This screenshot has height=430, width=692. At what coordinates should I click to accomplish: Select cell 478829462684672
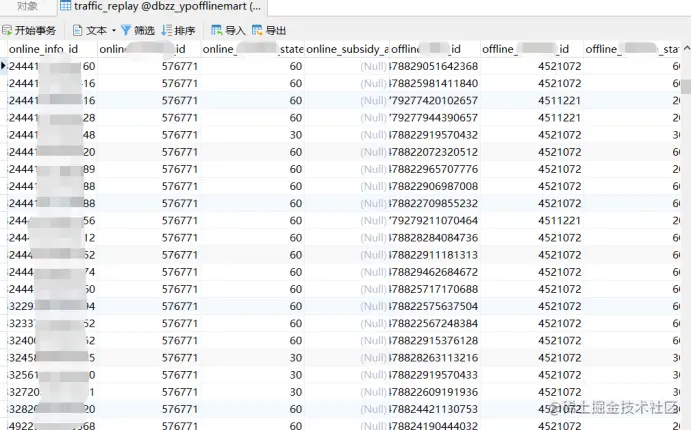click(434, 272)
